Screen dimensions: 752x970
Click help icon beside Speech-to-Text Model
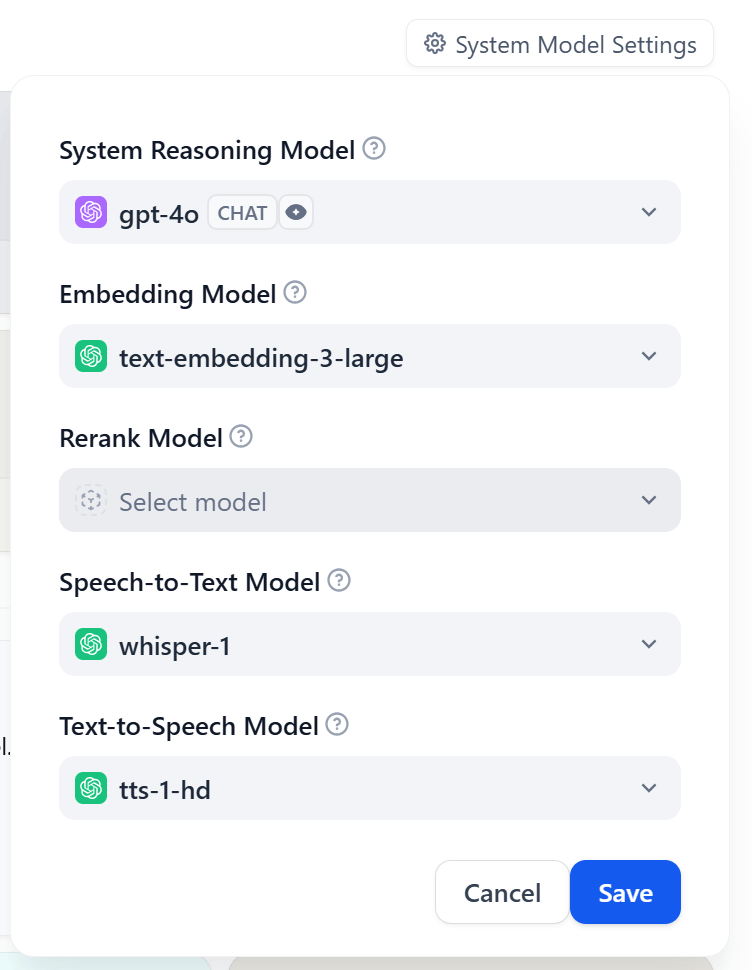[x=339, y=581]
